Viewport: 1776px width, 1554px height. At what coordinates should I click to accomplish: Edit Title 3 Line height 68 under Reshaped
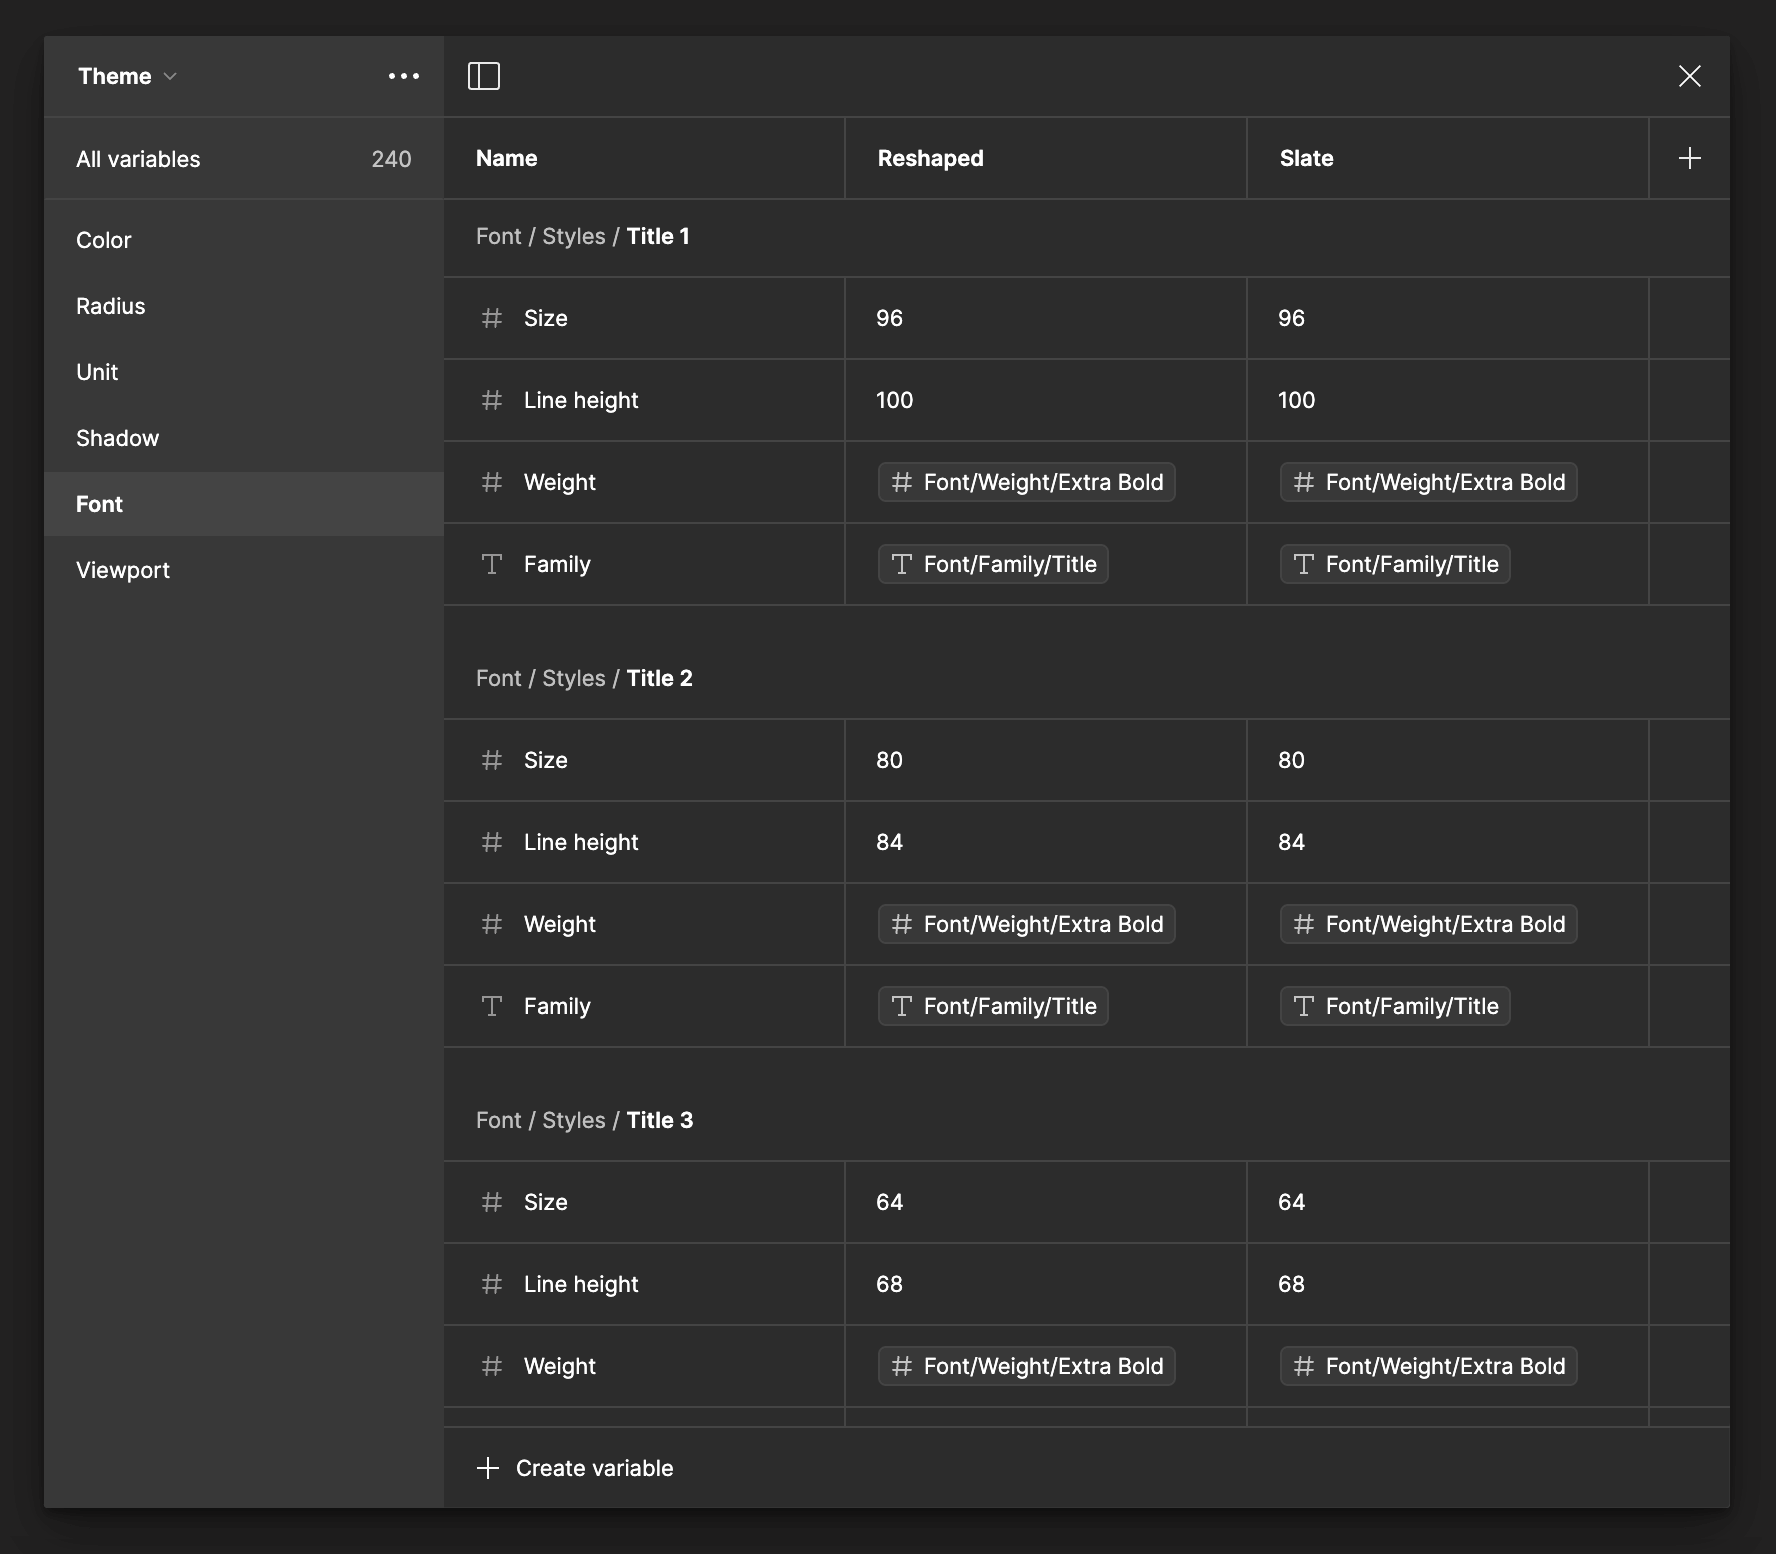coord(1046,1284)
